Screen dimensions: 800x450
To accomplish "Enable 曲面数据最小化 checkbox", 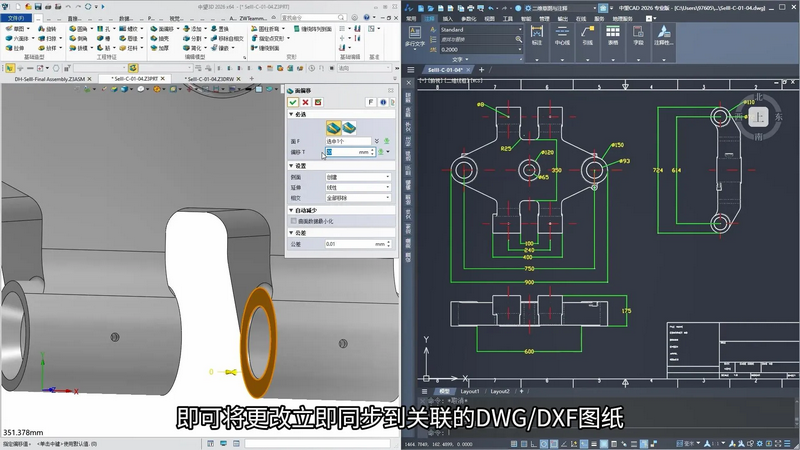I will point(295,219).
